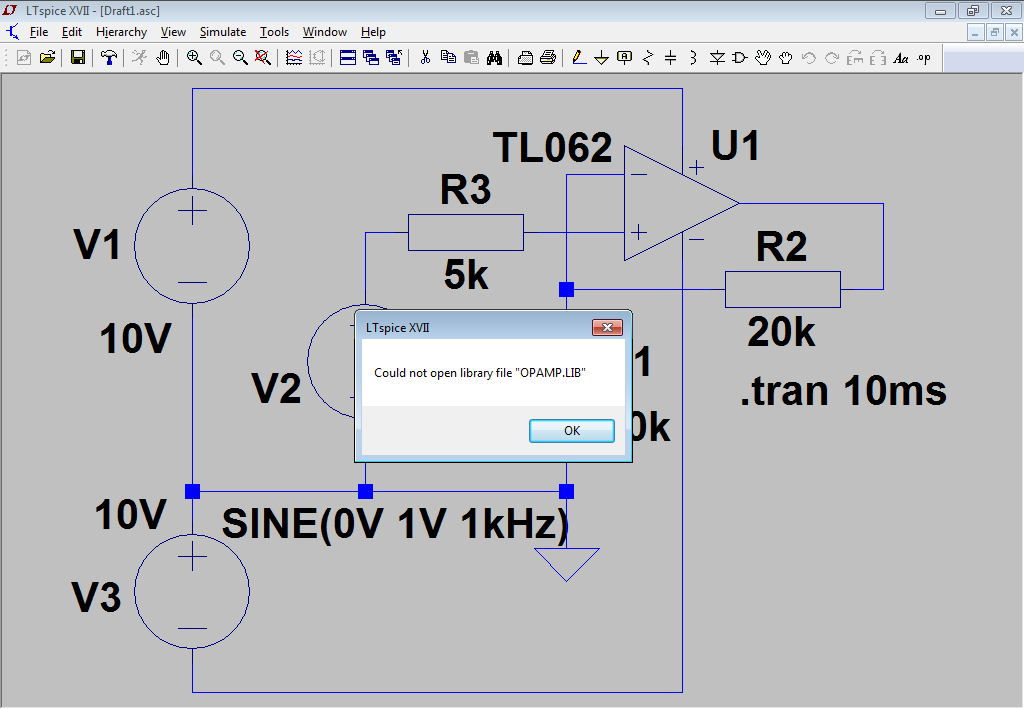The width and height of the screenshot is (1024, 709).
Task: Open the Simulate menu
Action: click(223, 32)
